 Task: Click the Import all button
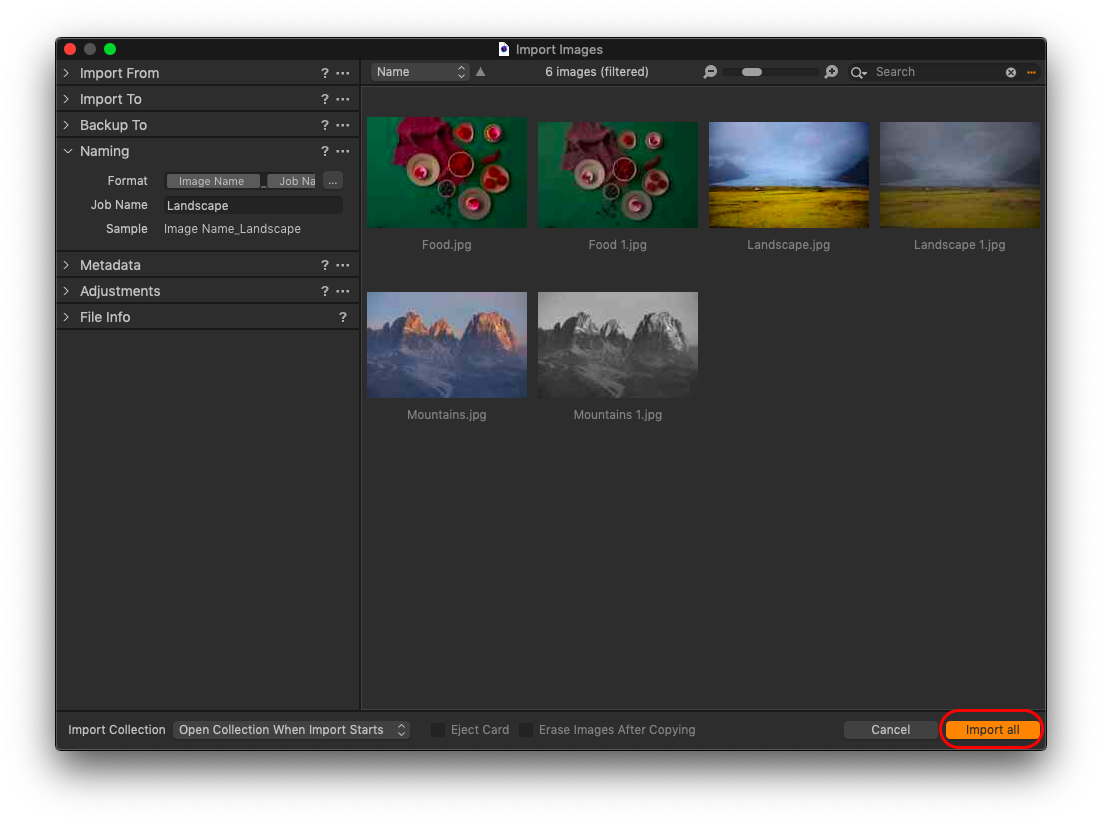pyautogui.click(x=992, y=730)
